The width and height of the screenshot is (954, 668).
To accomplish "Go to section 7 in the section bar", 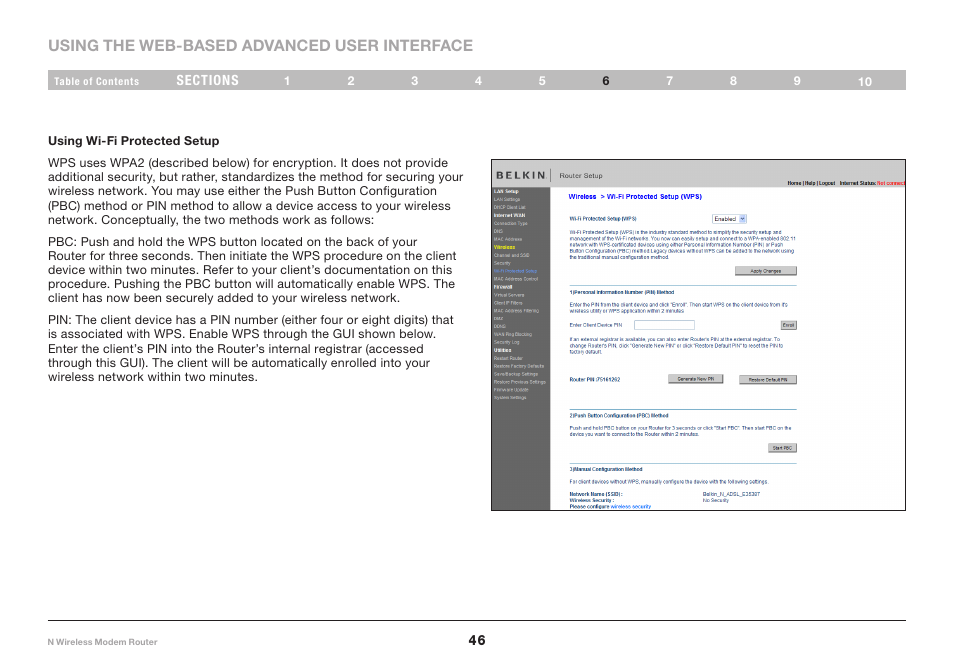I will (x=669, y=81).
